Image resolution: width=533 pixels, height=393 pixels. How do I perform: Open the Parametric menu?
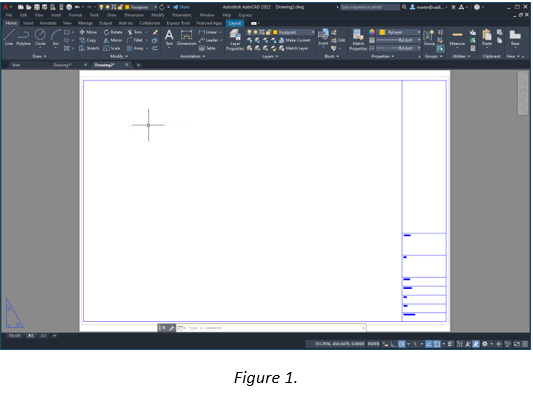click(x=182, y=15)
